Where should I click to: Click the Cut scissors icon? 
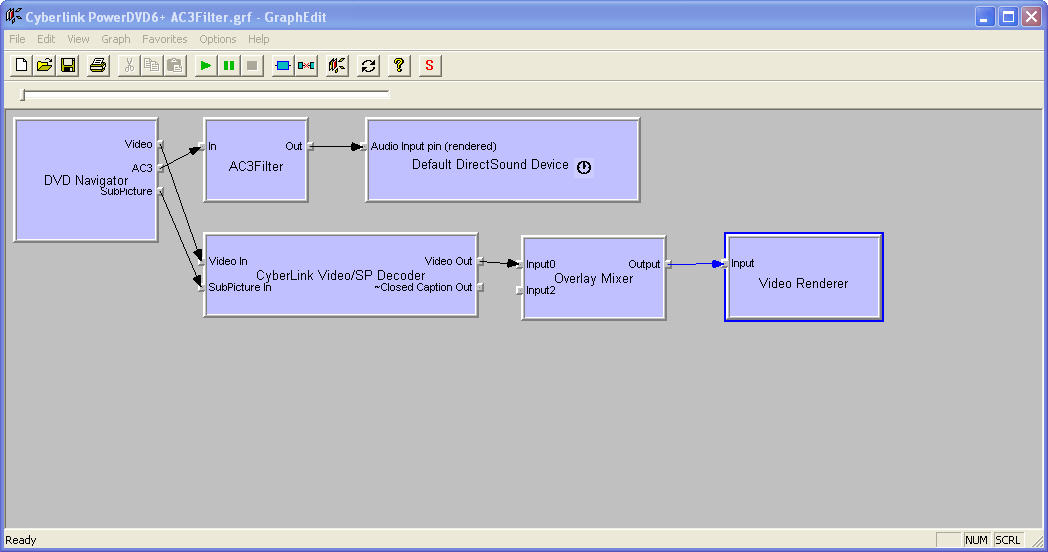pyautogui.click(x=129, y=65)
